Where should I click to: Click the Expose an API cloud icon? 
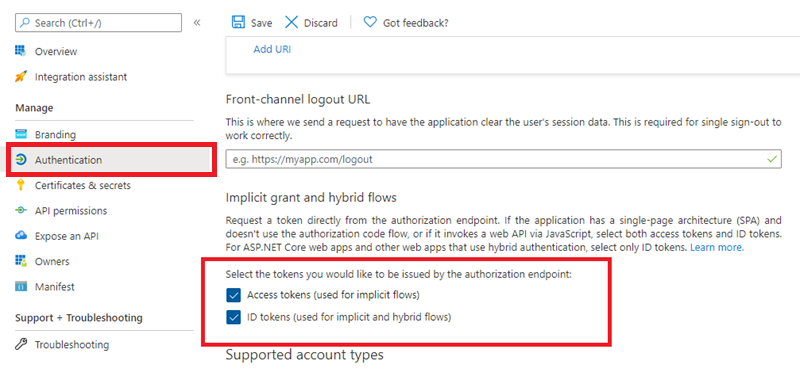point(21,236)
